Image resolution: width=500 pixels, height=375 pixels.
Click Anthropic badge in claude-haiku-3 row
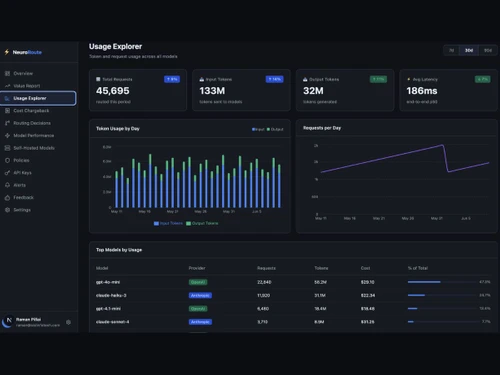tap(200, 295)
